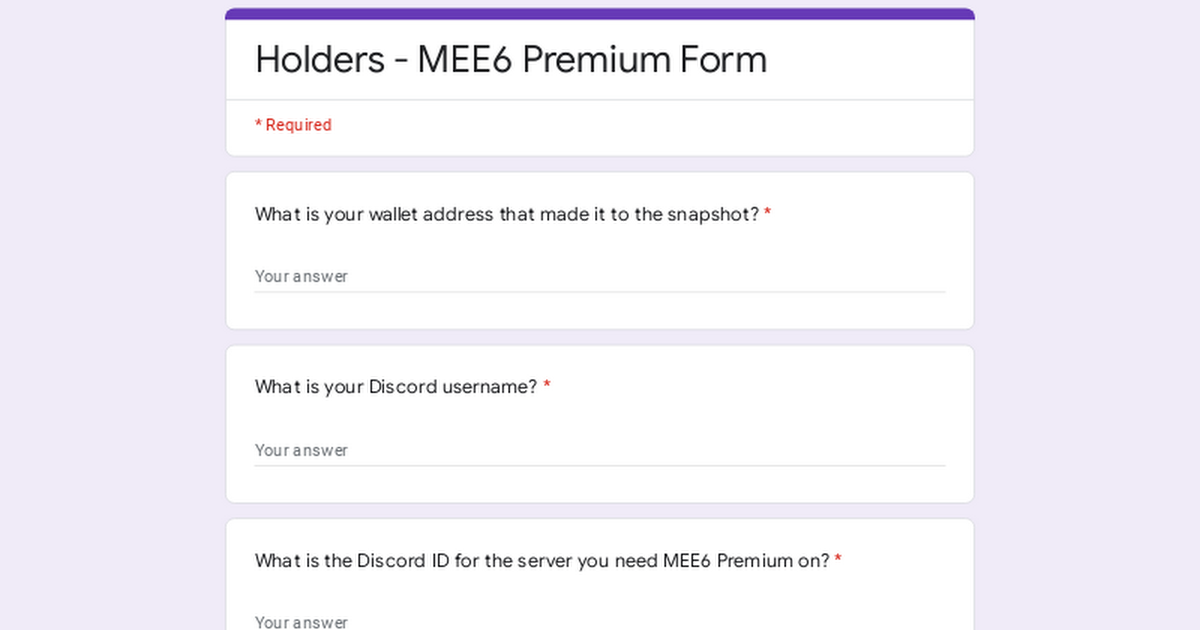Image resolution: width=1200 pixels, height=630 pixels.
Task: Click the red asterisk after server ID question
Action: [x=838, y=560]
